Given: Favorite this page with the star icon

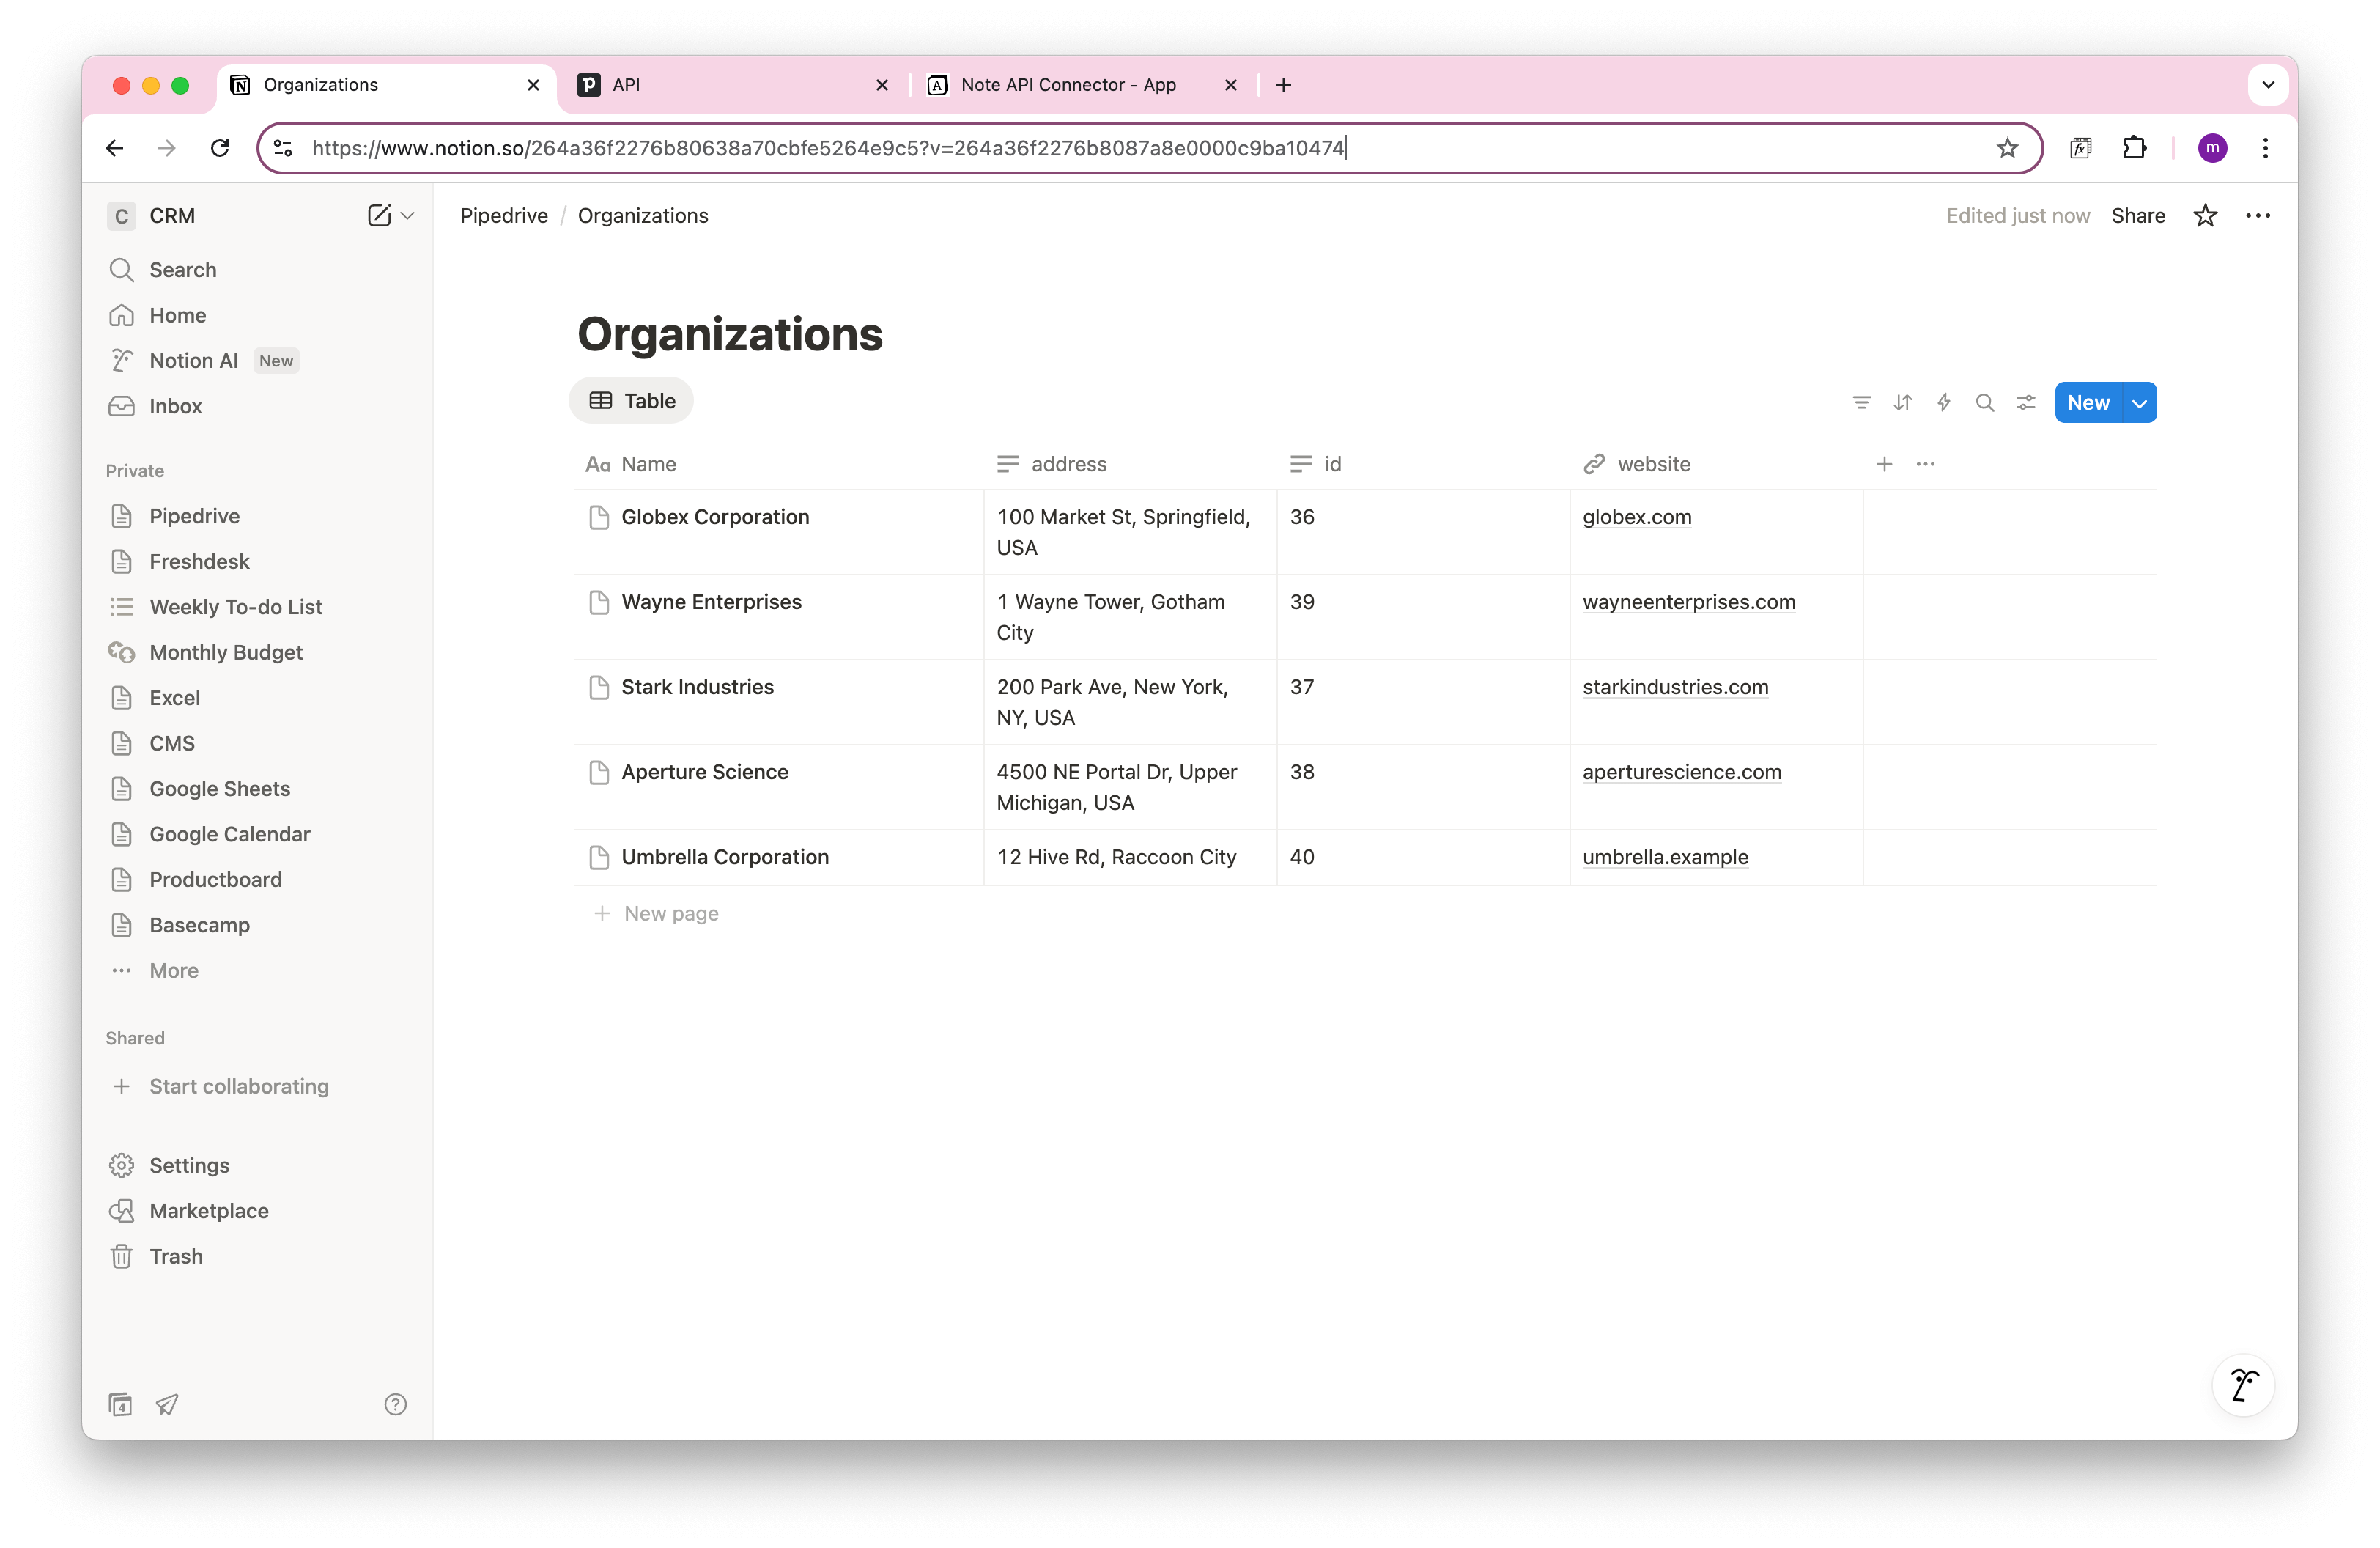Looking at the screenshot, I should tap(2205, 216).
